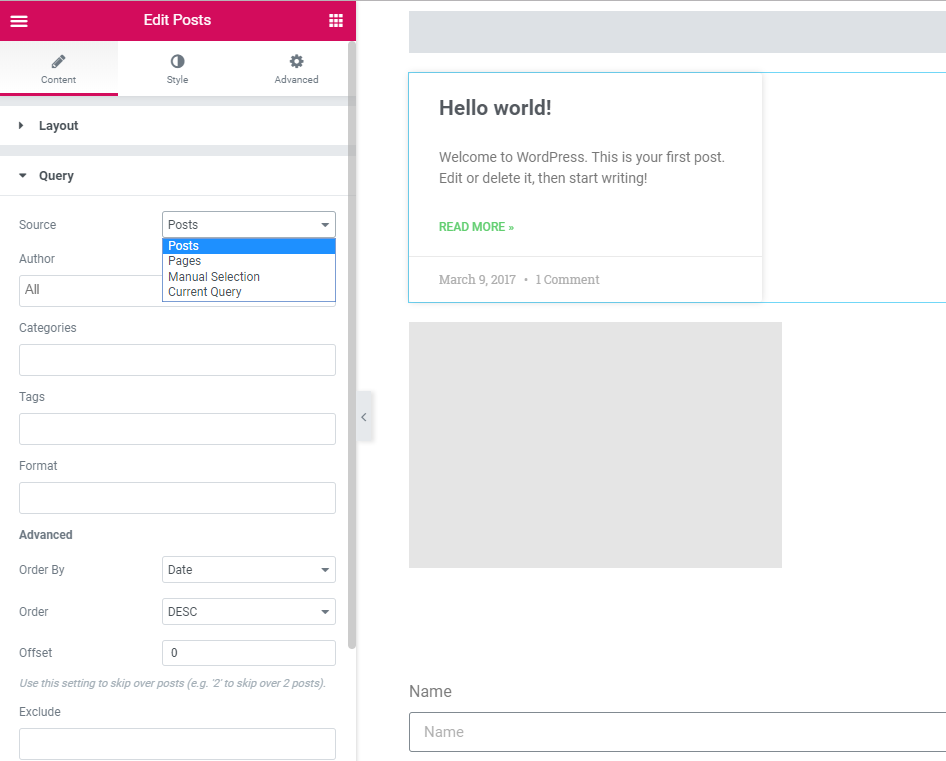Pick Current Query from dropdown list
The width and height of the screenshot is (946, 761).
pyautogui.click(x=205, y=292)
